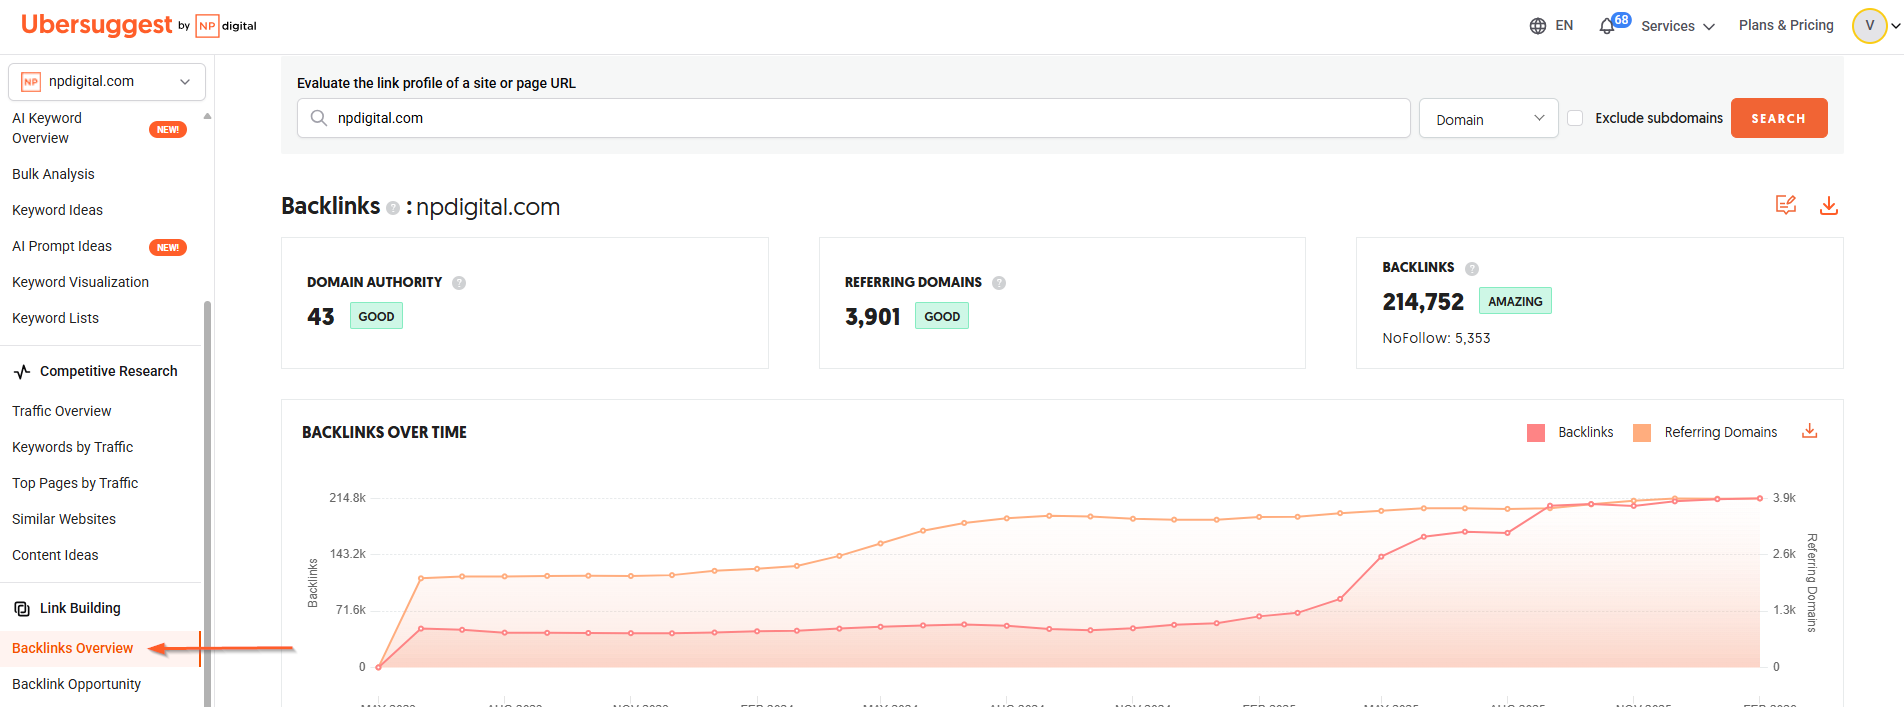The height and width of the screenshot is (707, 1904).
Task: Click the 3,901 referring domains value
Action: coord(873,317)
